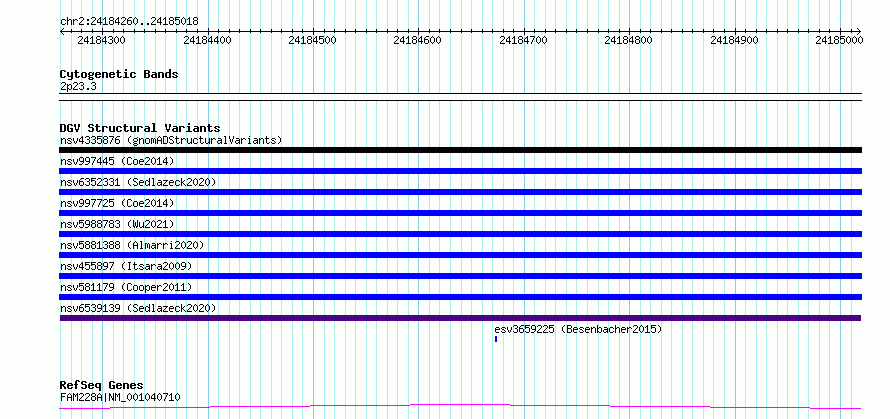Screen dimensions: 890x419
Task: Click ruler position 24184300
Action: click(102, 40)
